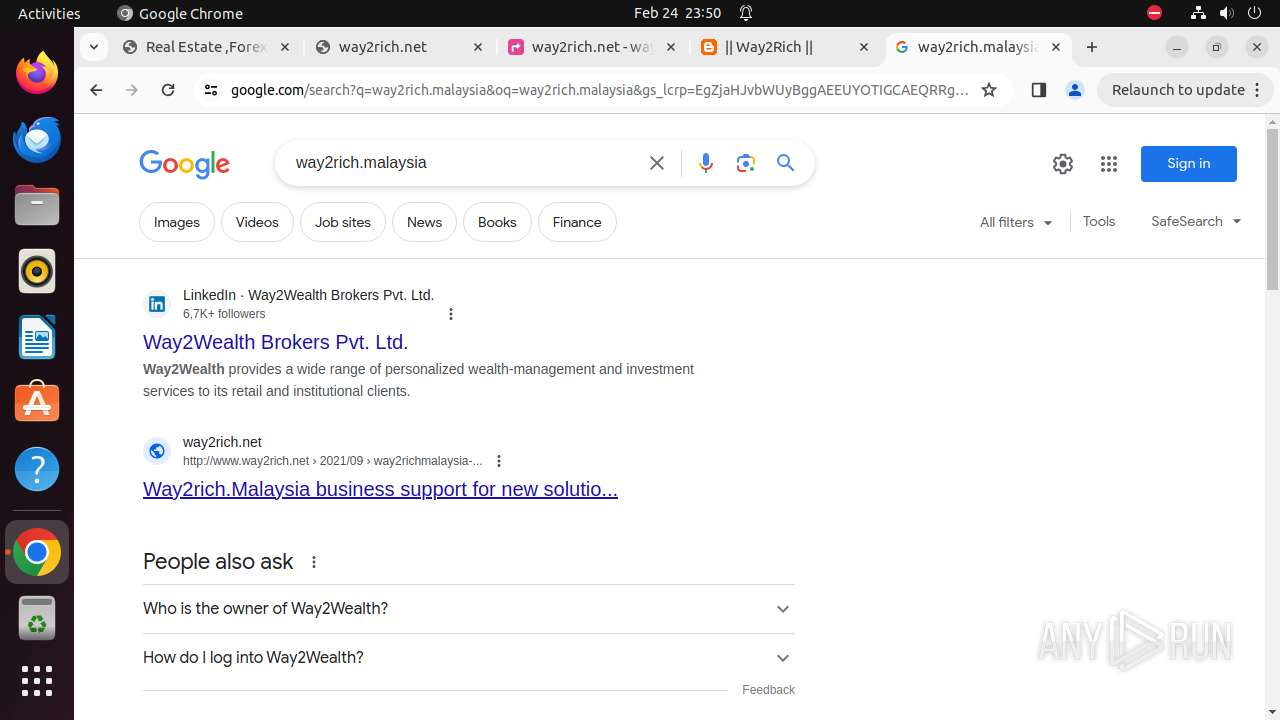
Task: Expand 'Who is the owner of Way2Wealth?'
Action: 468,609
